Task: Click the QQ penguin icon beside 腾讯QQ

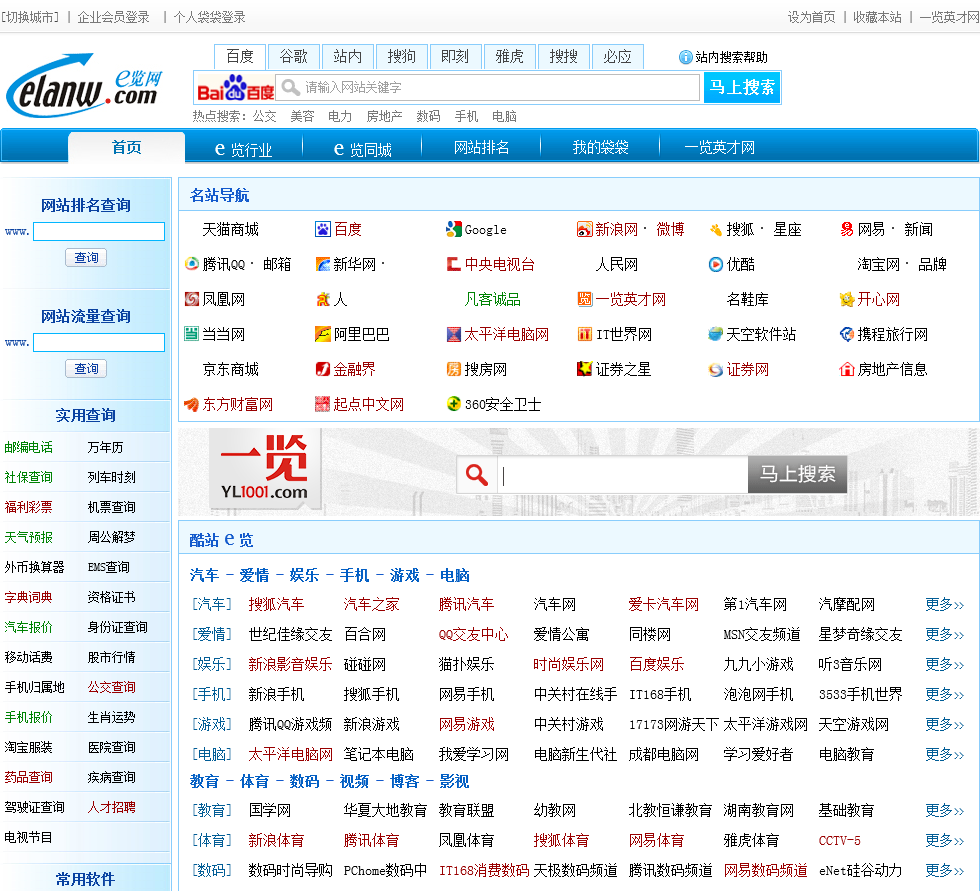Action: coord(192,264)
